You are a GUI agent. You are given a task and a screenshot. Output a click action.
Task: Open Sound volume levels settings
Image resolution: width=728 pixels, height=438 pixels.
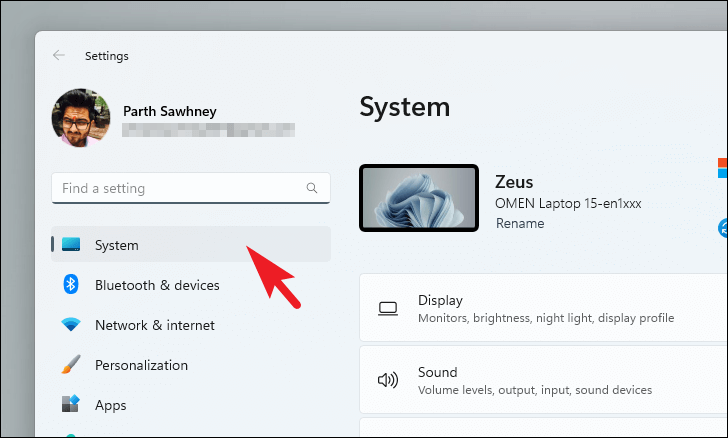(543, 380)
